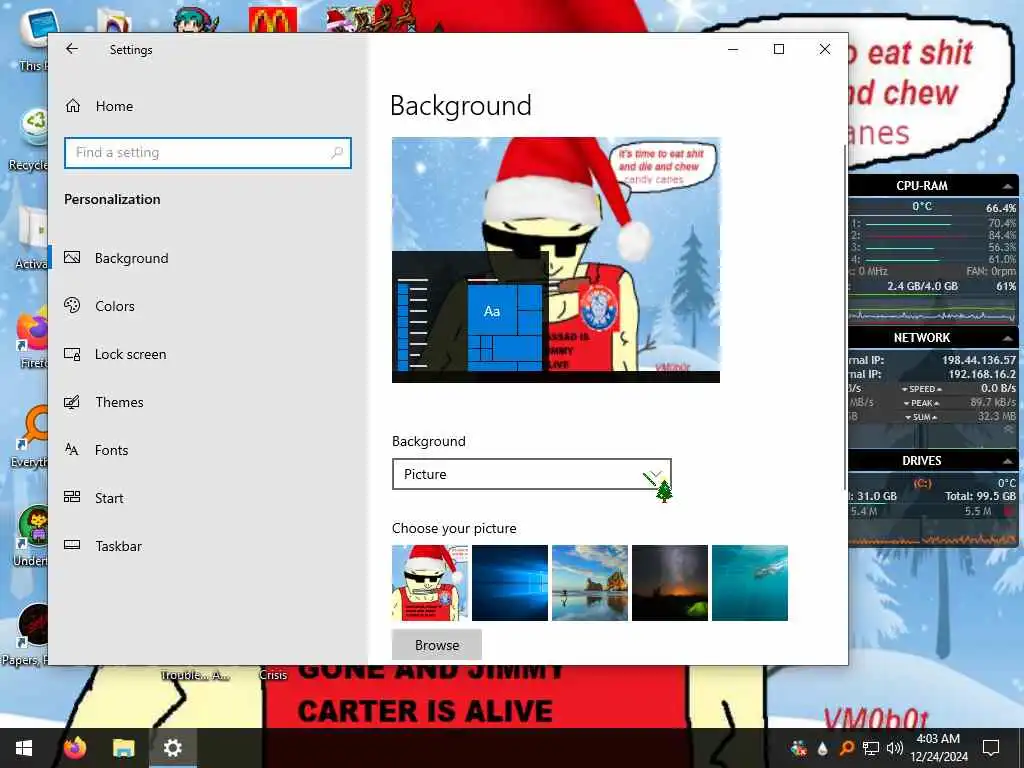
Task: Open the Lock screen settings page
Action: (130, 354)
